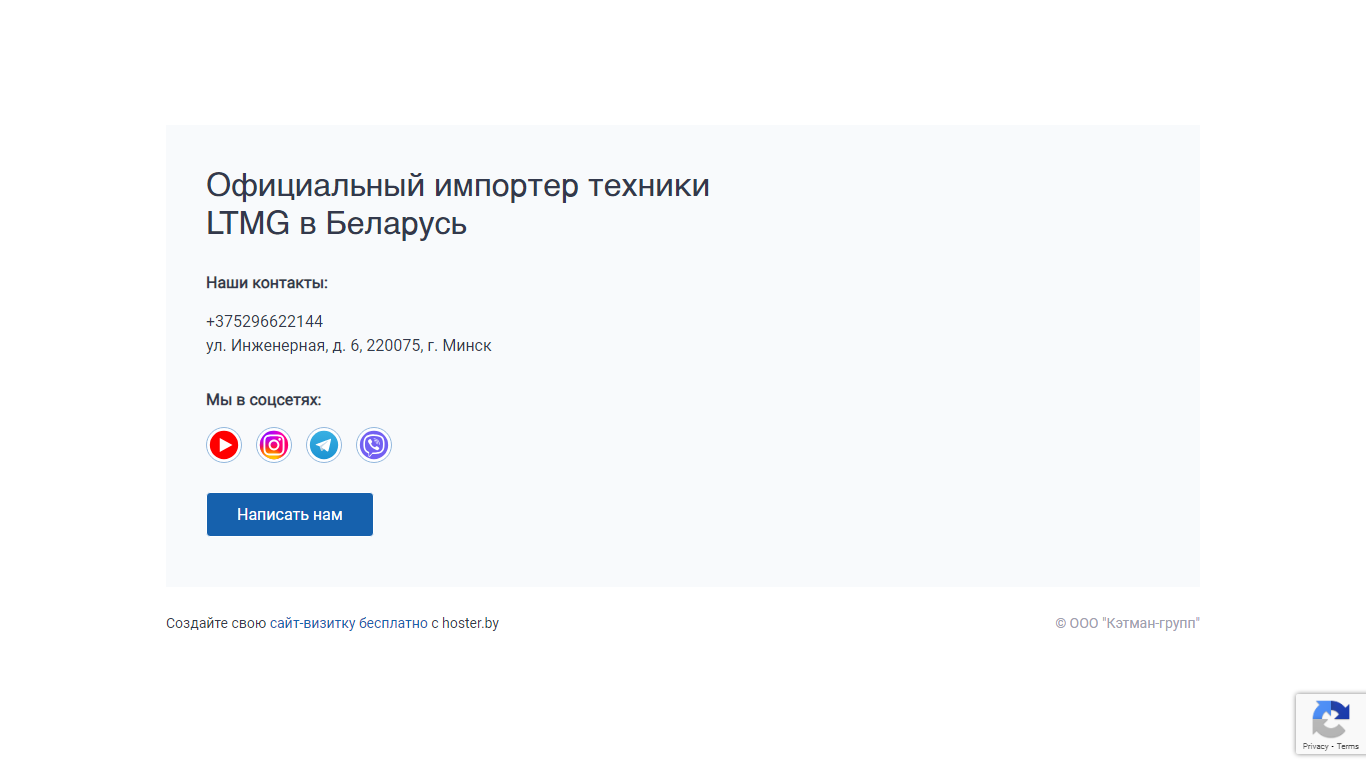
Task: Click phone number +375296622144
Action: [264, 321]
